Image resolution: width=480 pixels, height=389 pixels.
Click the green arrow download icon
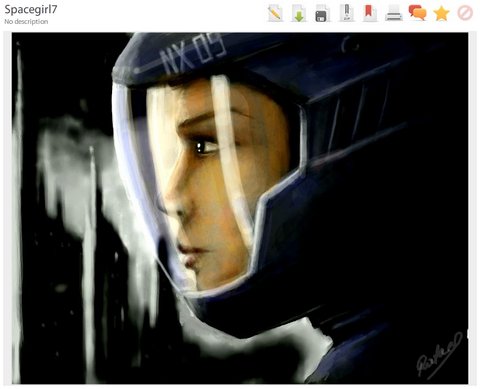point(299,14)
